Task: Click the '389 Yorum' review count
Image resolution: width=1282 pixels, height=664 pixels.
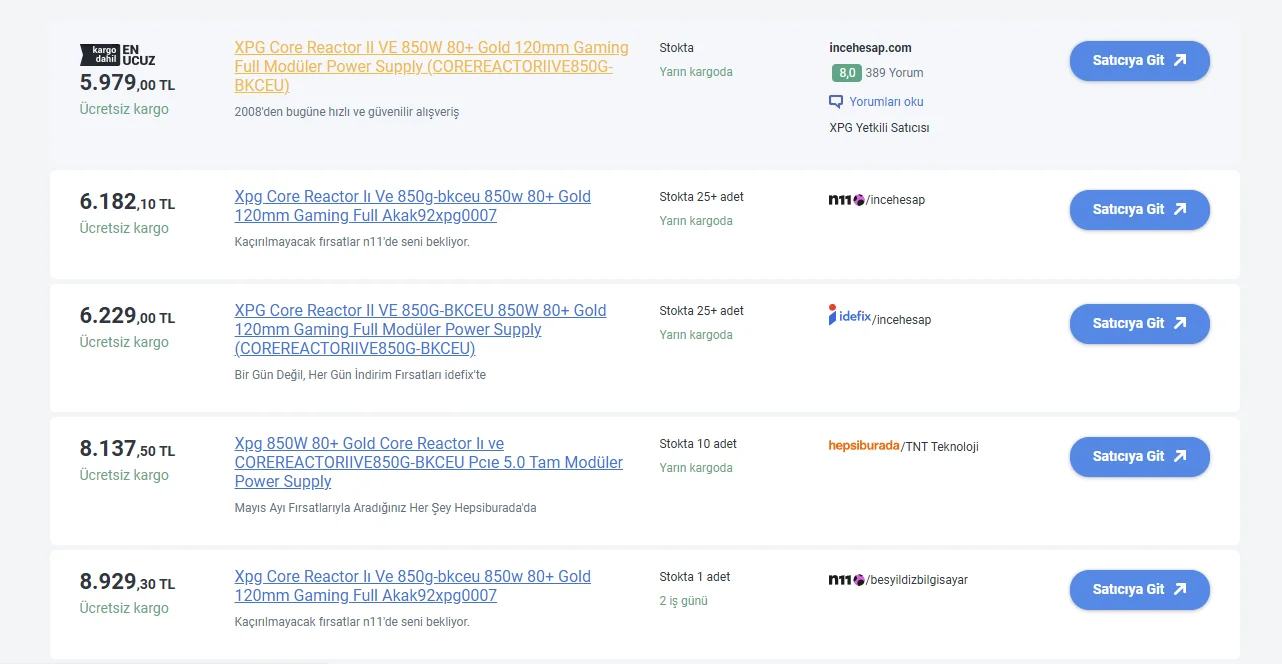Action: pyautogui.click(x=894, y=73)
